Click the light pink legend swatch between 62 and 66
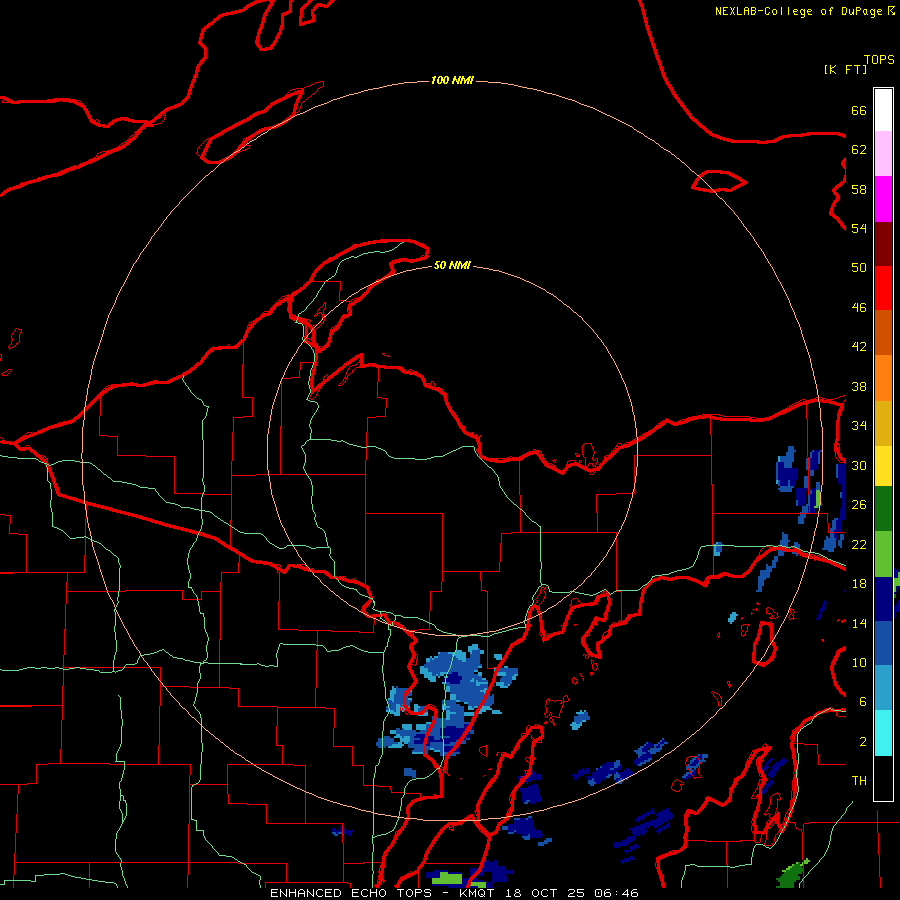 (883, 153)
